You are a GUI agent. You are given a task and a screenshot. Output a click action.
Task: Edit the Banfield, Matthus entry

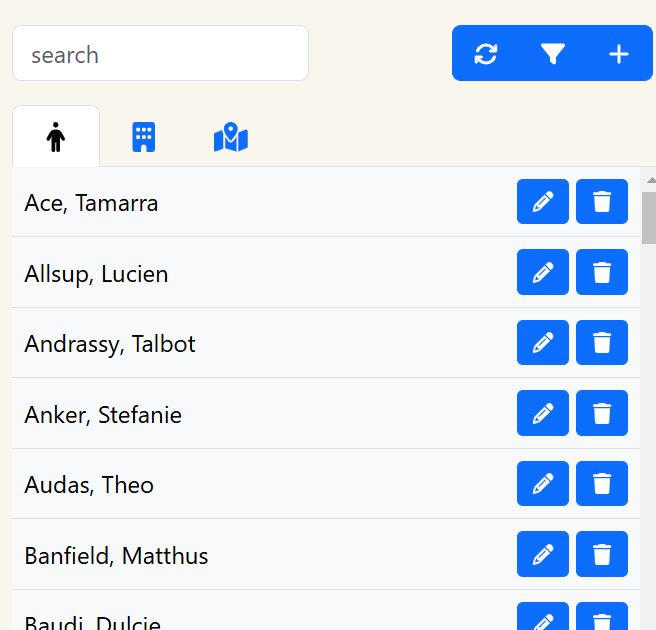pyautogui.click(x=543, y=554)
